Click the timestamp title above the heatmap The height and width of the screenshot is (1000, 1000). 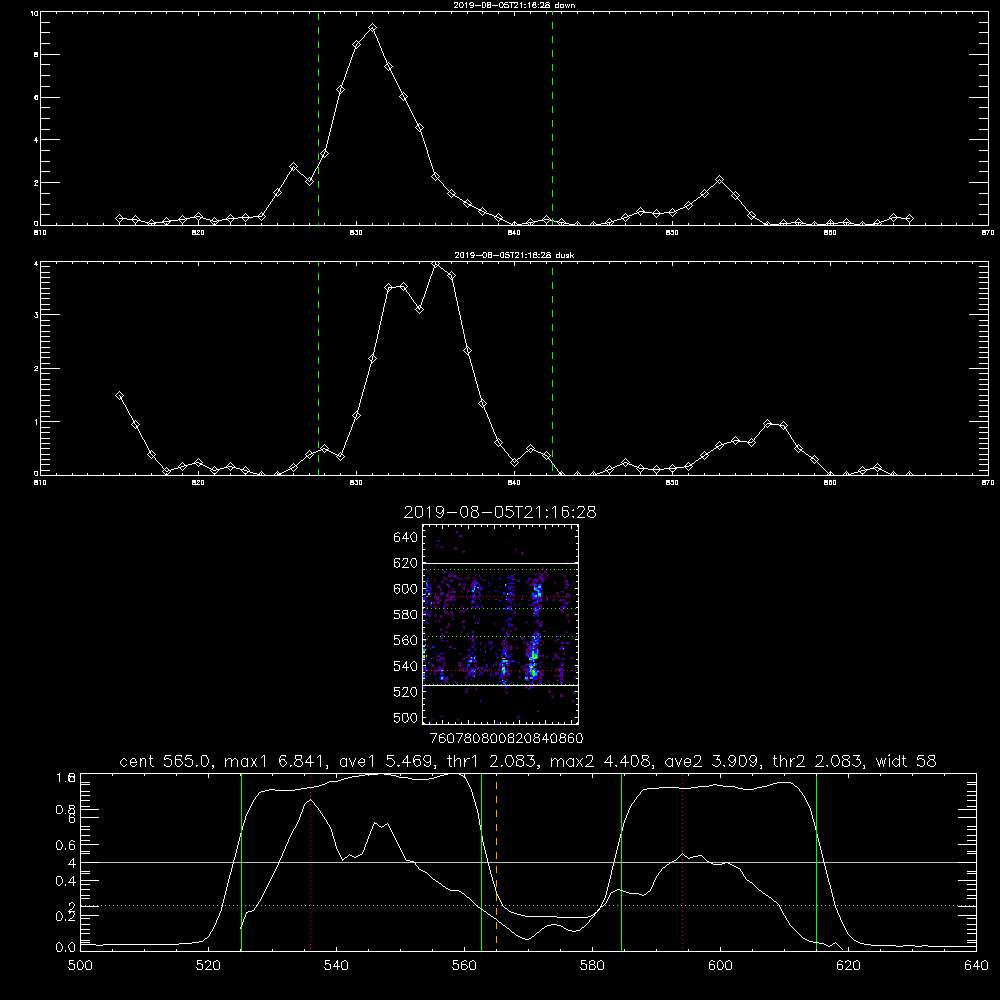(500, 512)
